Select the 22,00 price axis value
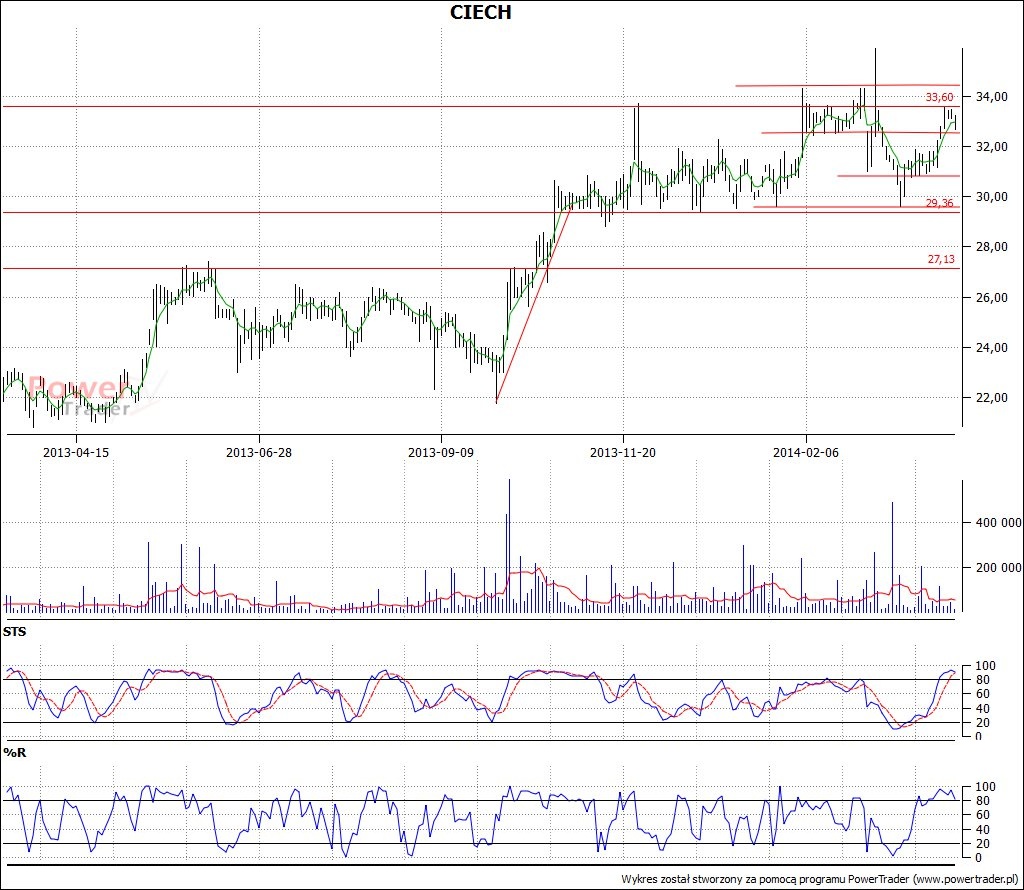This screenshot has width=1024, height=890. (x=991, y=398)
